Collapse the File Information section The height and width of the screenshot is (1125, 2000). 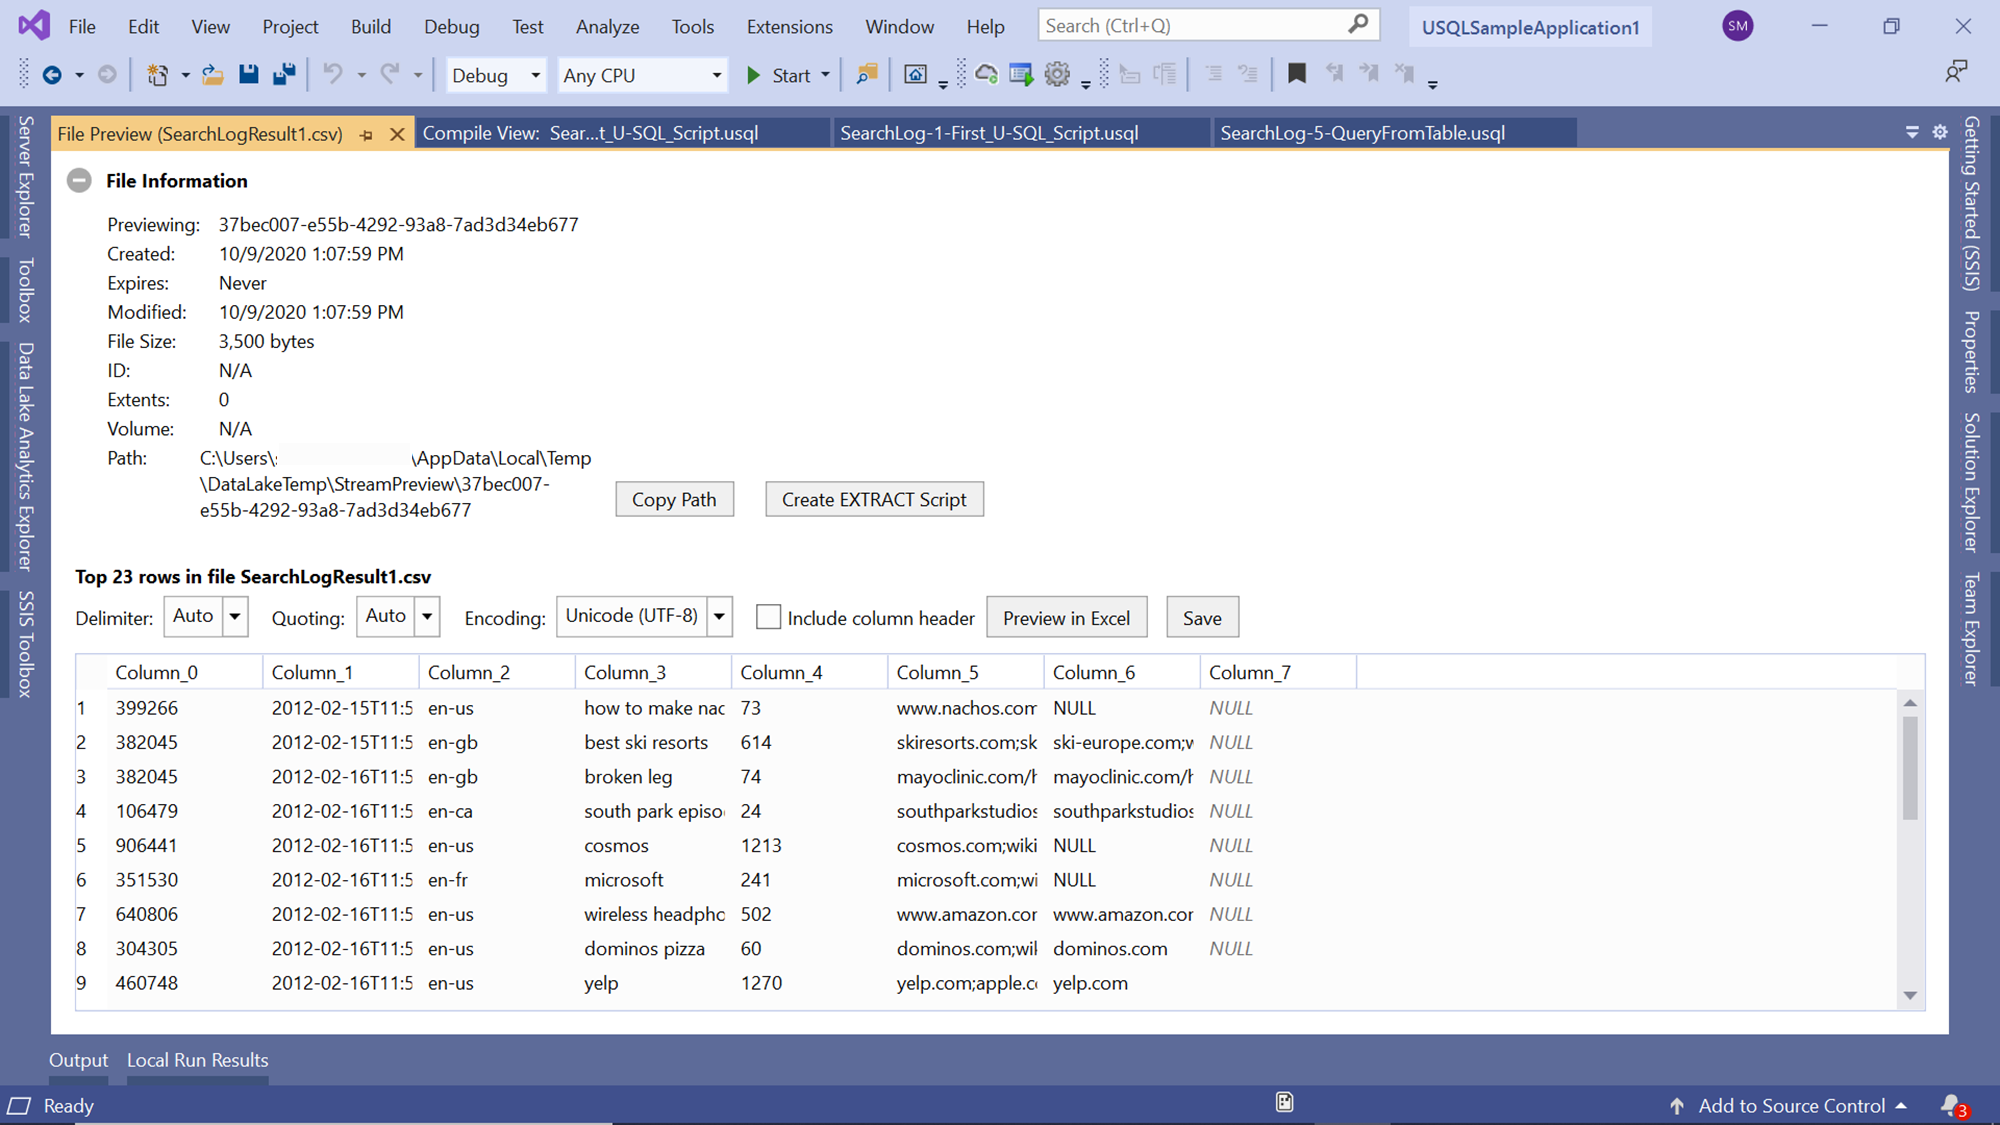[x=79, y=181]
